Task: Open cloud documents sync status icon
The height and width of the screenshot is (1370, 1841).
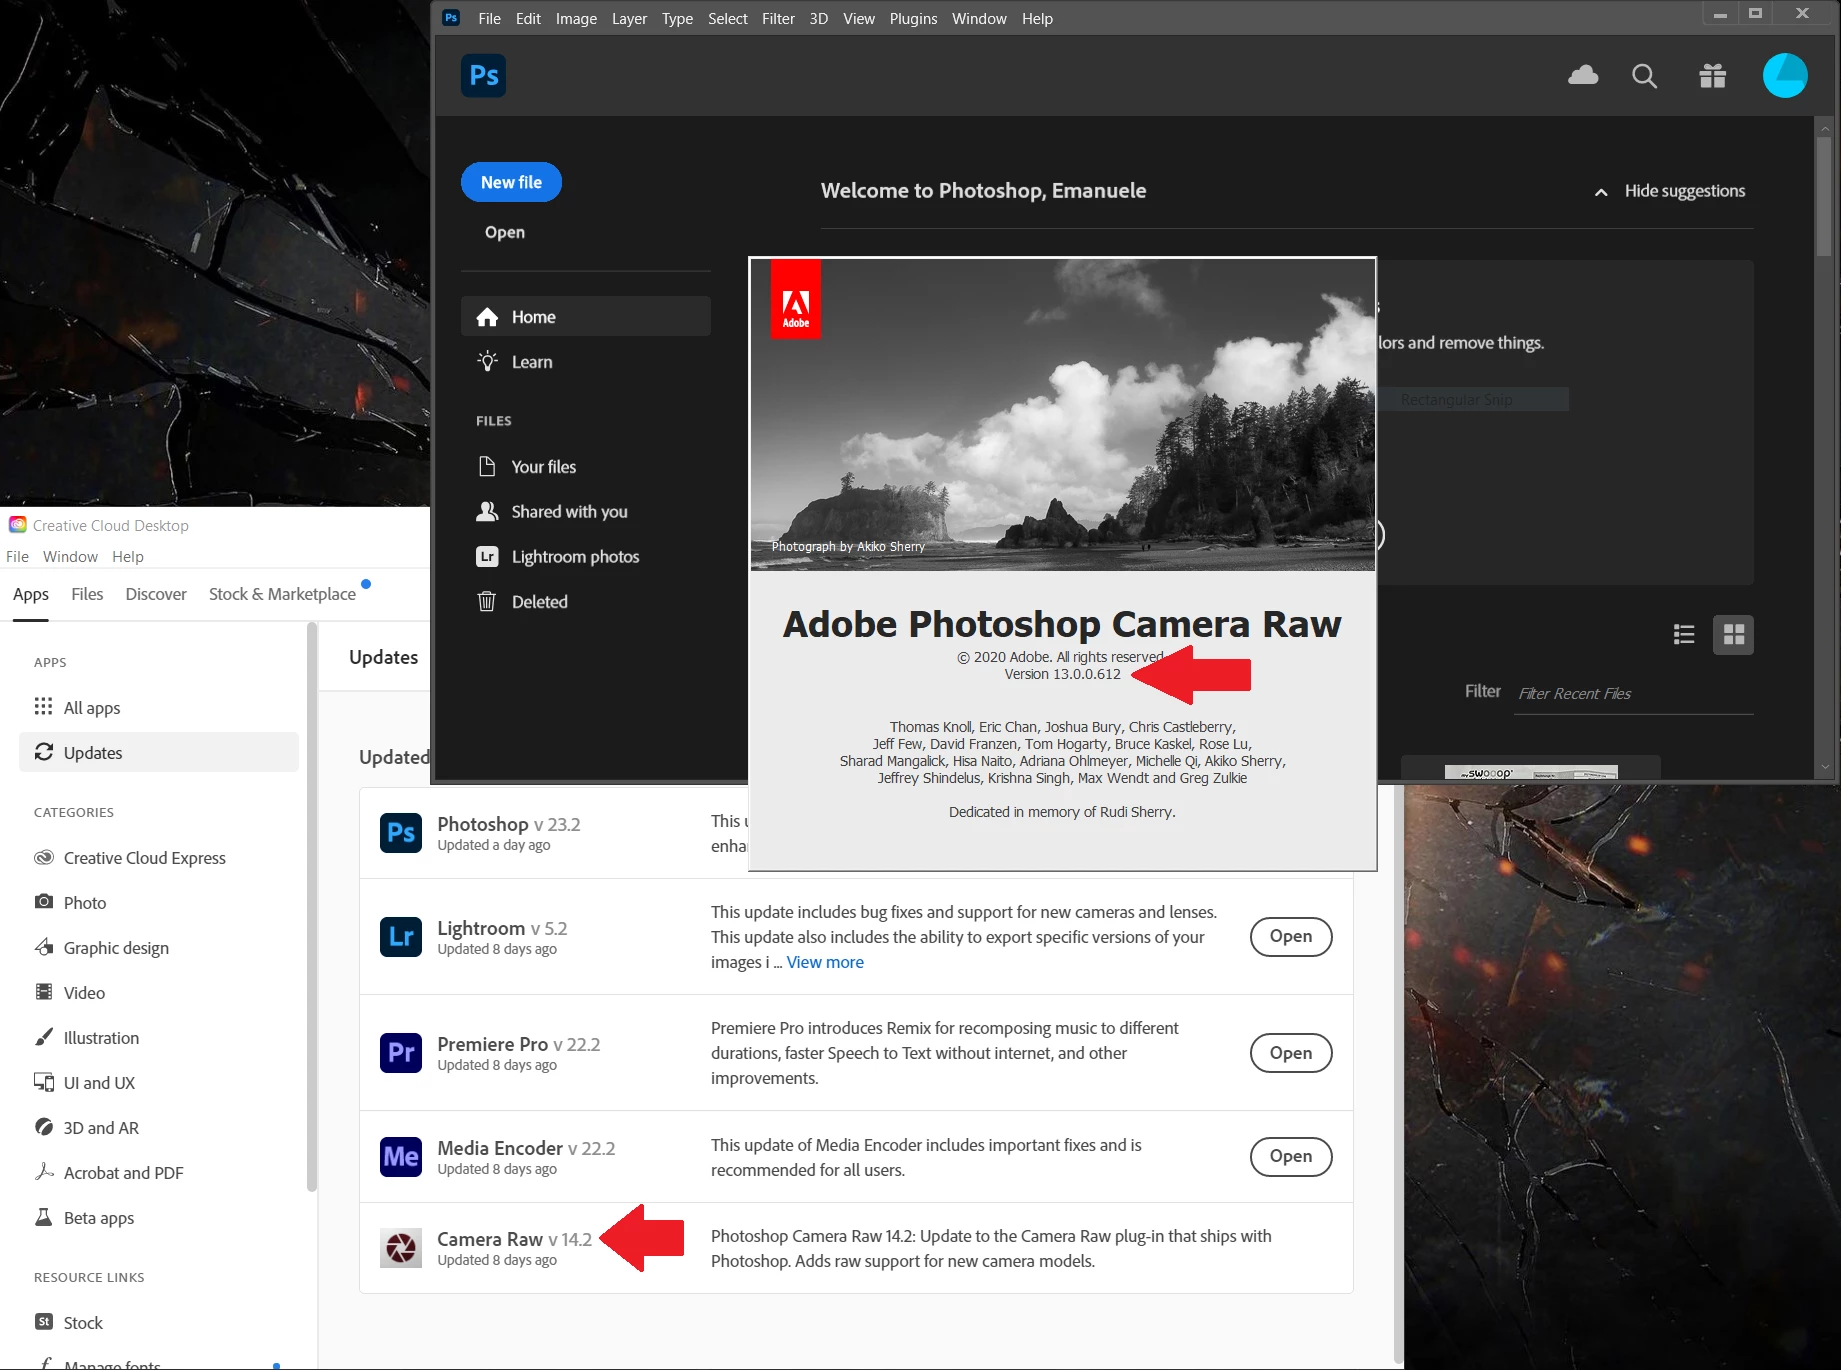Action: click(x=1583, y=76)
